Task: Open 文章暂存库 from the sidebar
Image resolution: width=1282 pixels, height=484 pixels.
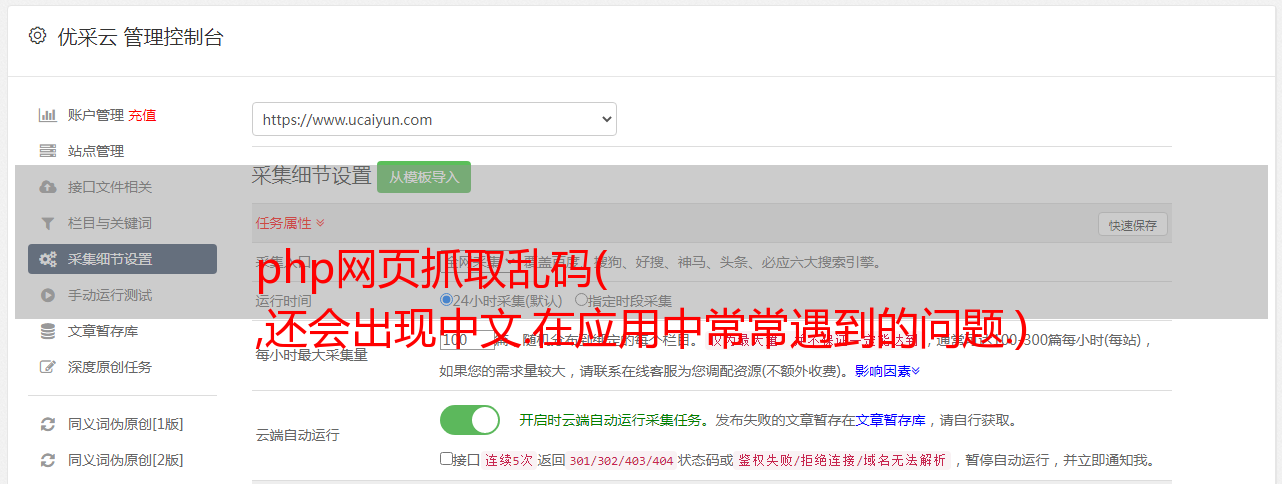Action: click(103, 331)
